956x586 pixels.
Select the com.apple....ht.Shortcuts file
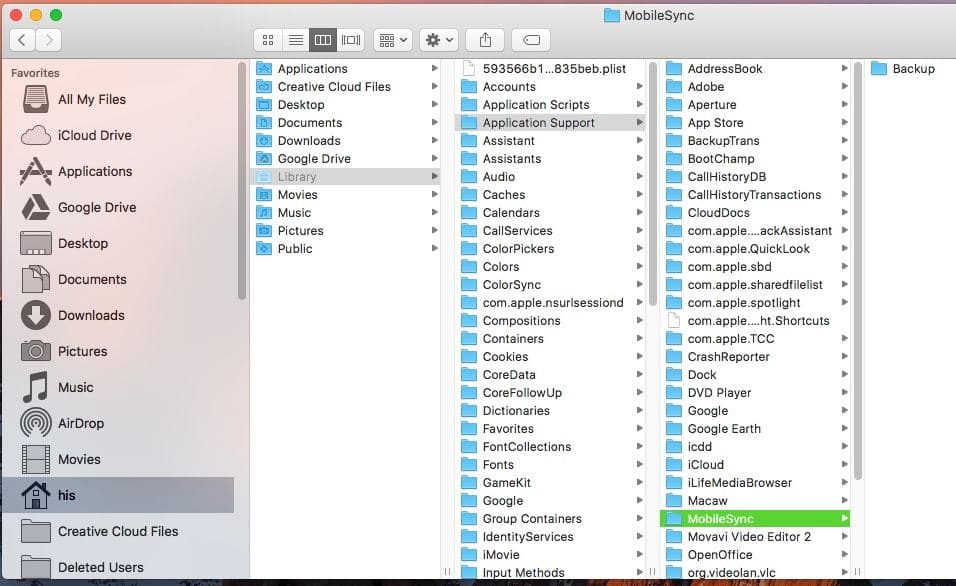click(755, 321)
